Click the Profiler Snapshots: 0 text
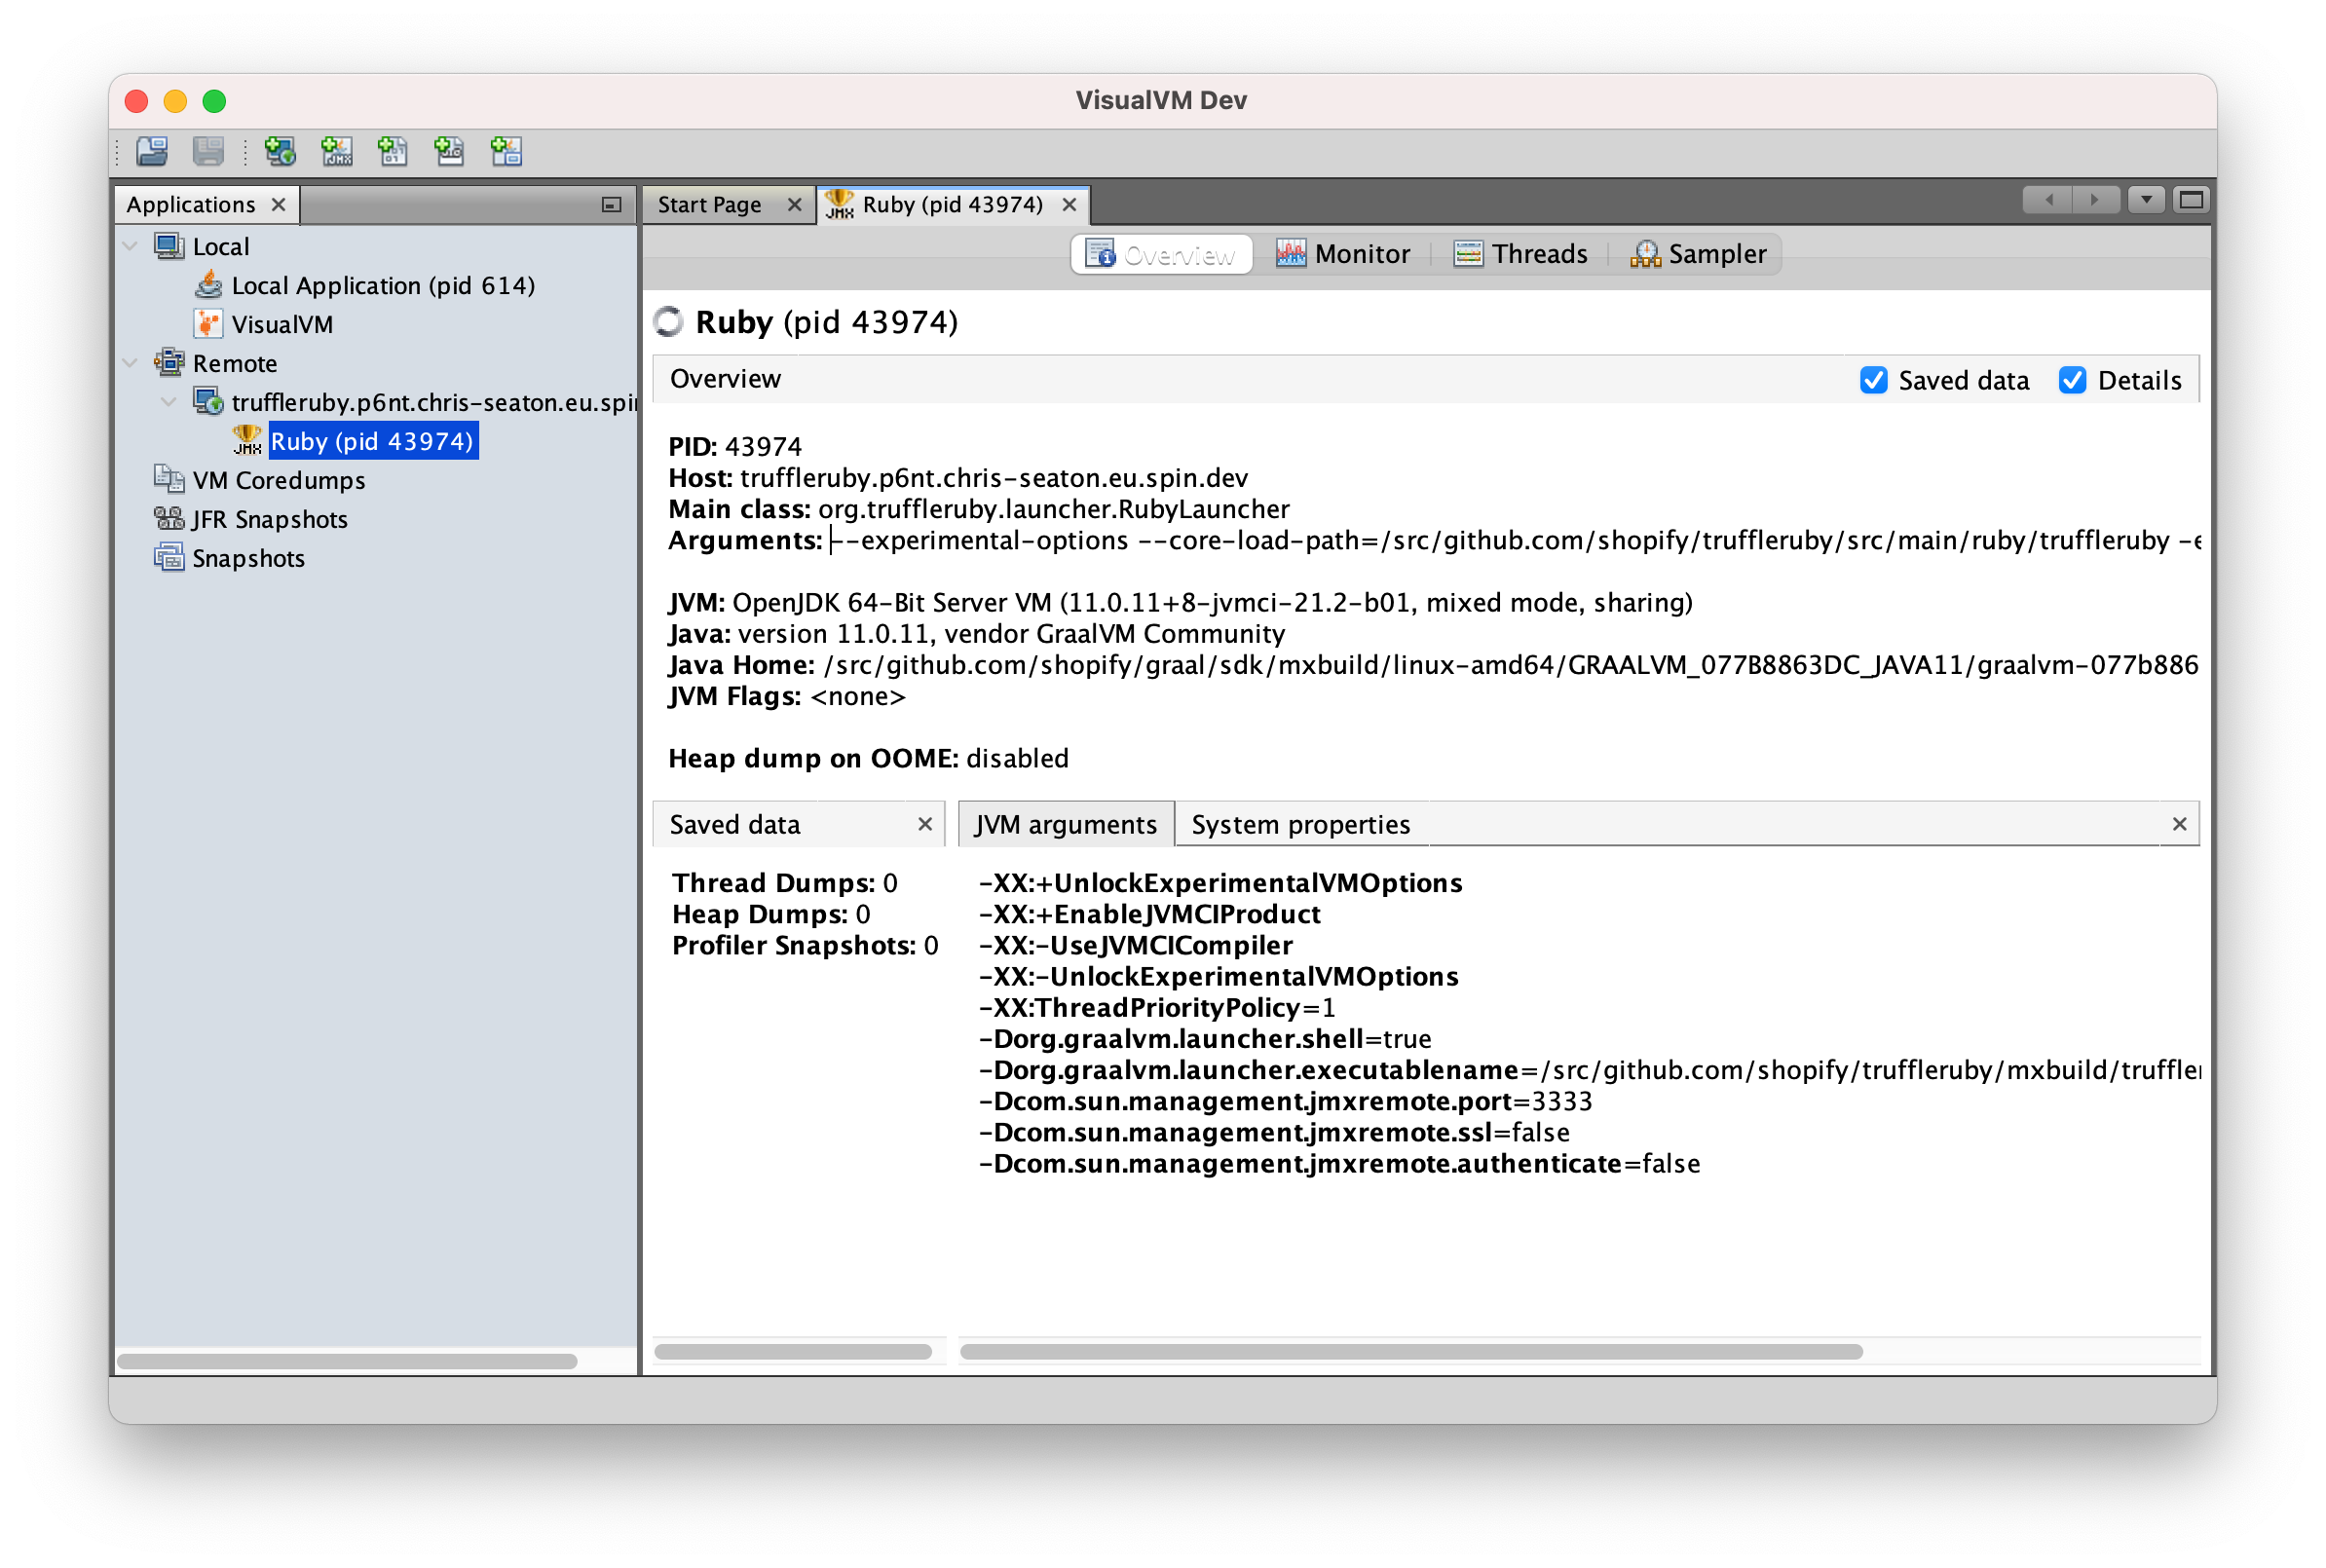Screen dimensions: 2326x1568 pyautogui.click(x=805, y=945)
